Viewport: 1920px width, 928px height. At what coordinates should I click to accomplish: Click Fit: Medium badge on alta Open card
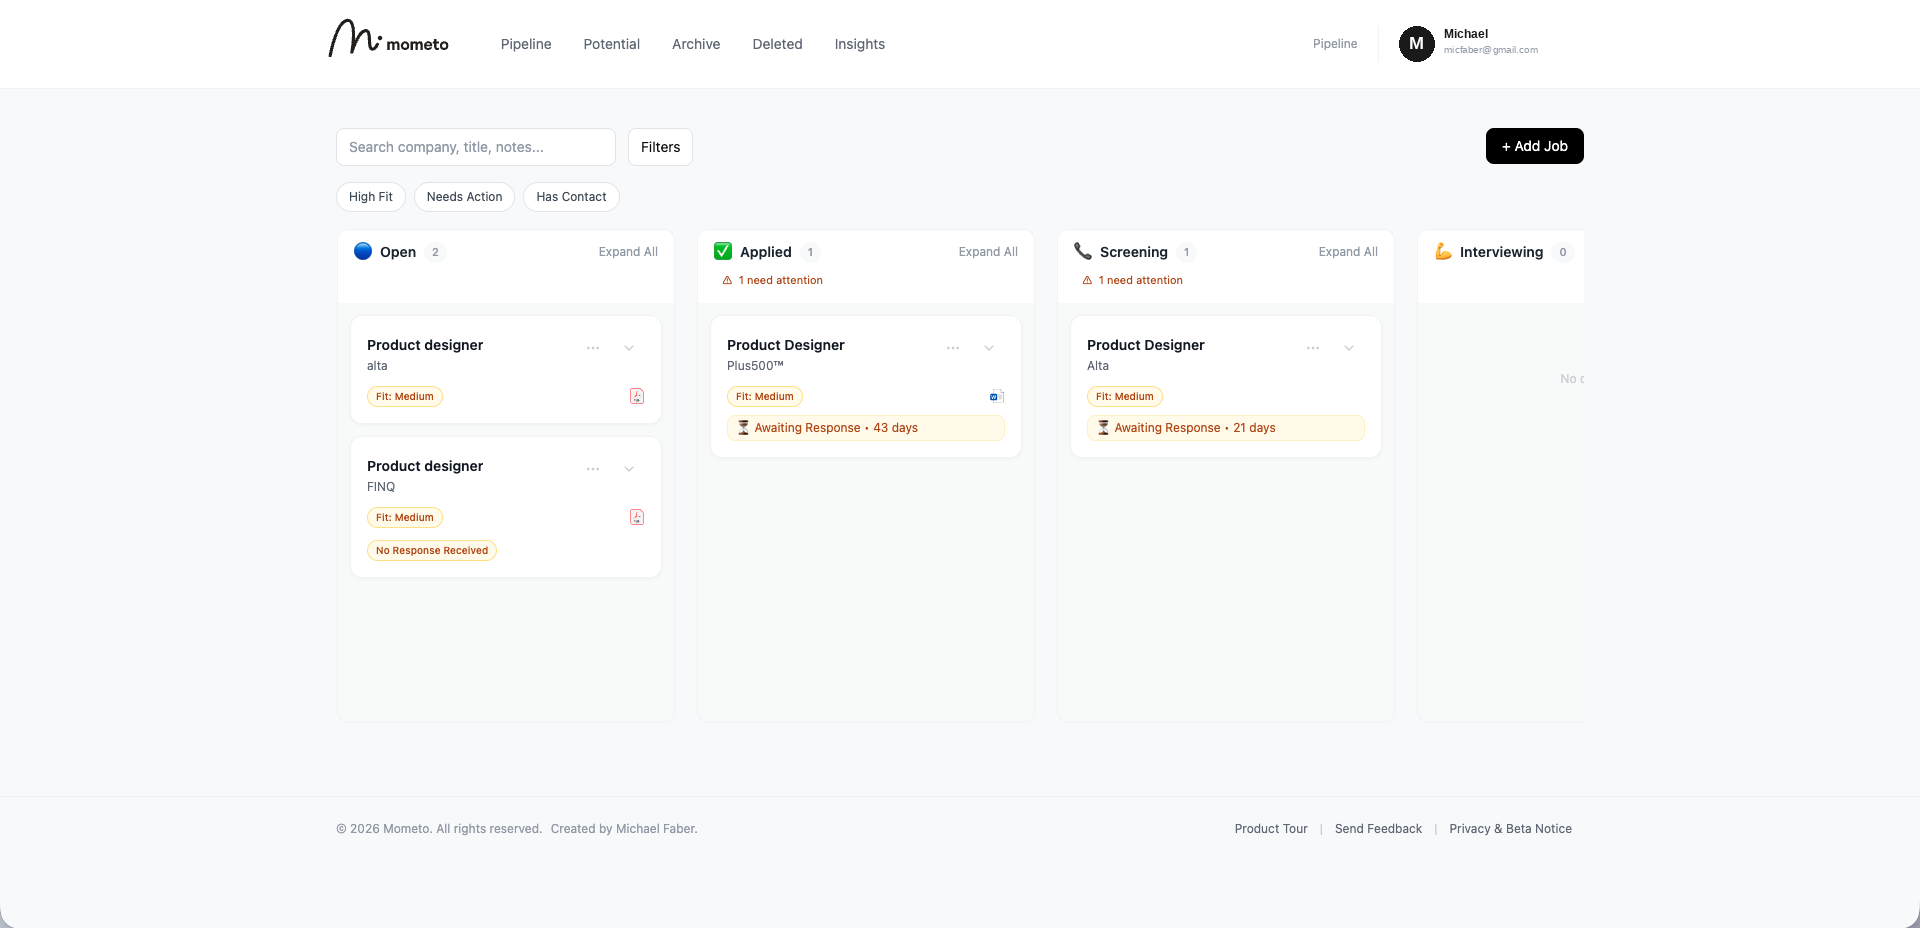405,397
